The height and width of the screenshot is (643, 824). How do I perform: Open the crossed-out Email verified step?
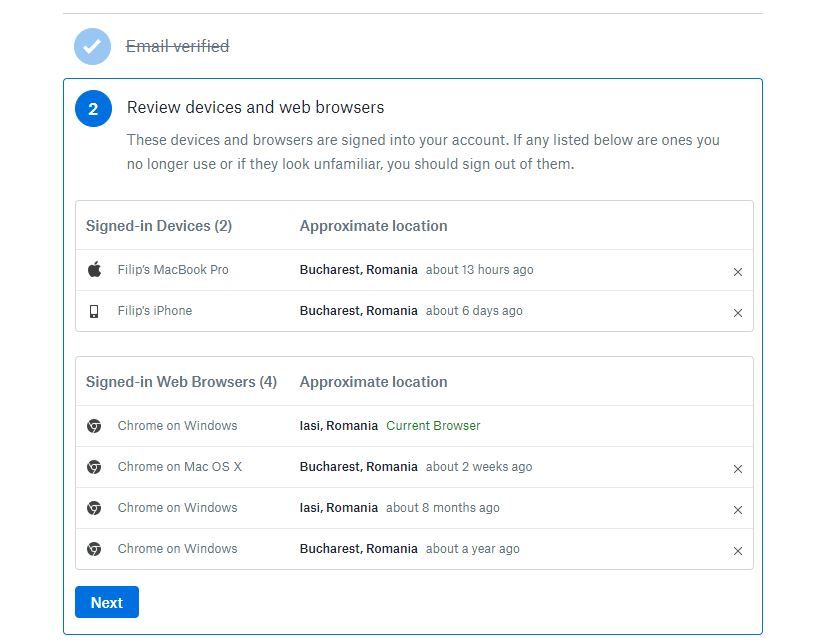178,46
